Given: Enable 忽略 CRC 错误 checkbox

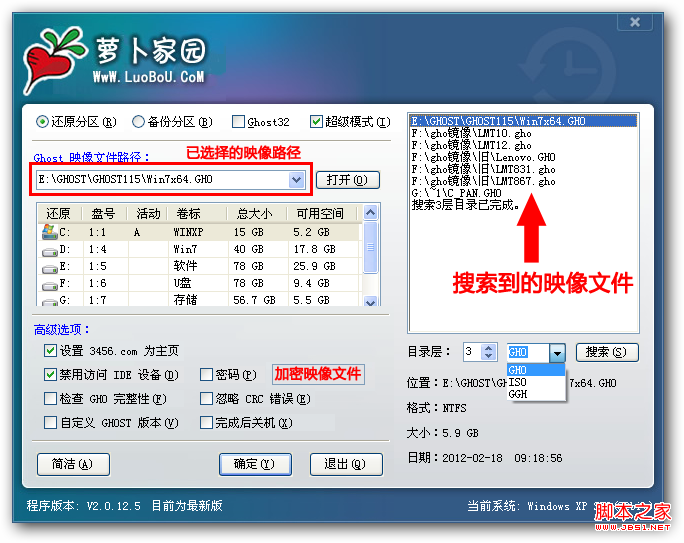Looking at the screenshot, I should [206, 398].
